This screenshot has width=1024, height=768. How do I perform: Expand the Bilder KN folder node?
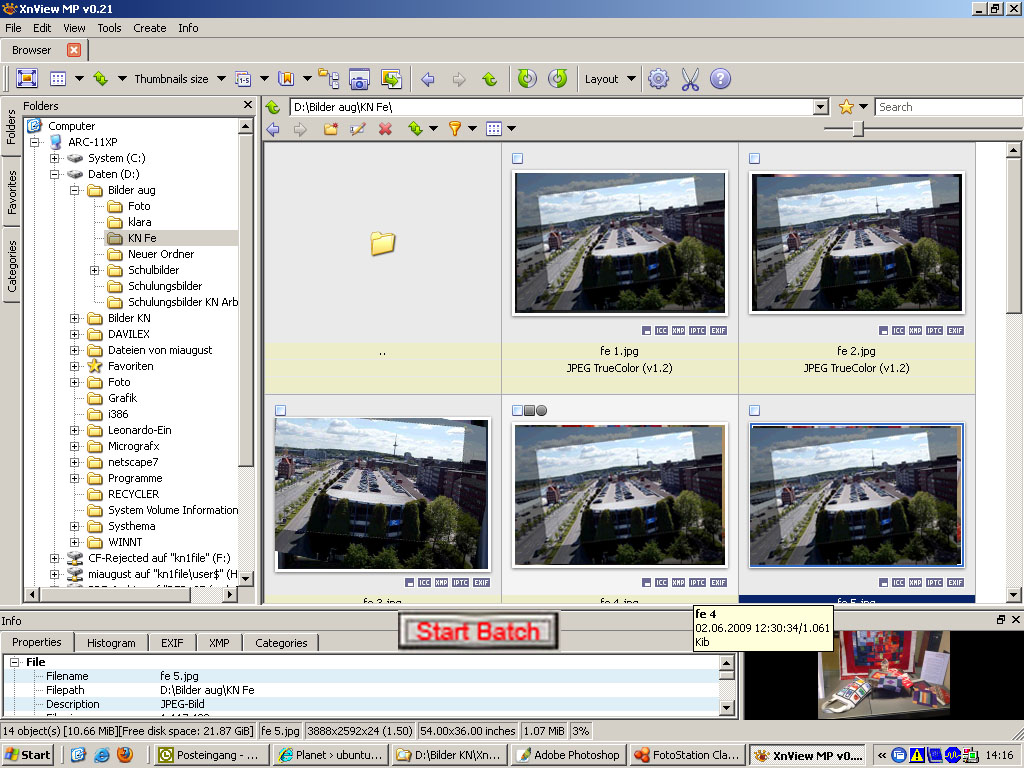tap(74, 319)
